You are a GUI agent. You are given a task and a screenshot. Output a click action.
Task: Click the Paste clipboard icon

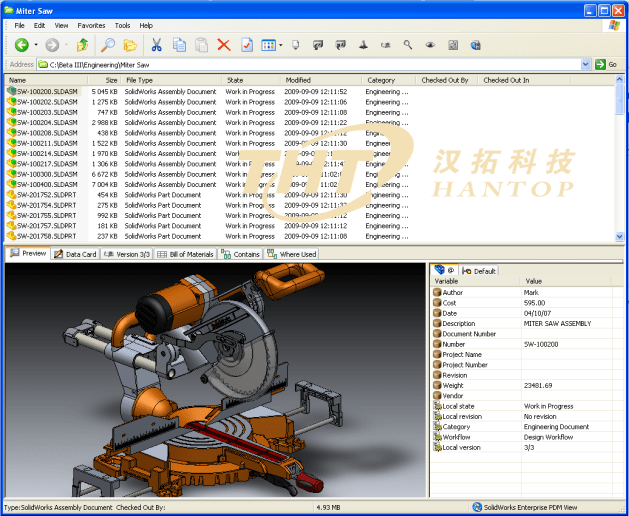pyautogui.click(x=201, y=45)
